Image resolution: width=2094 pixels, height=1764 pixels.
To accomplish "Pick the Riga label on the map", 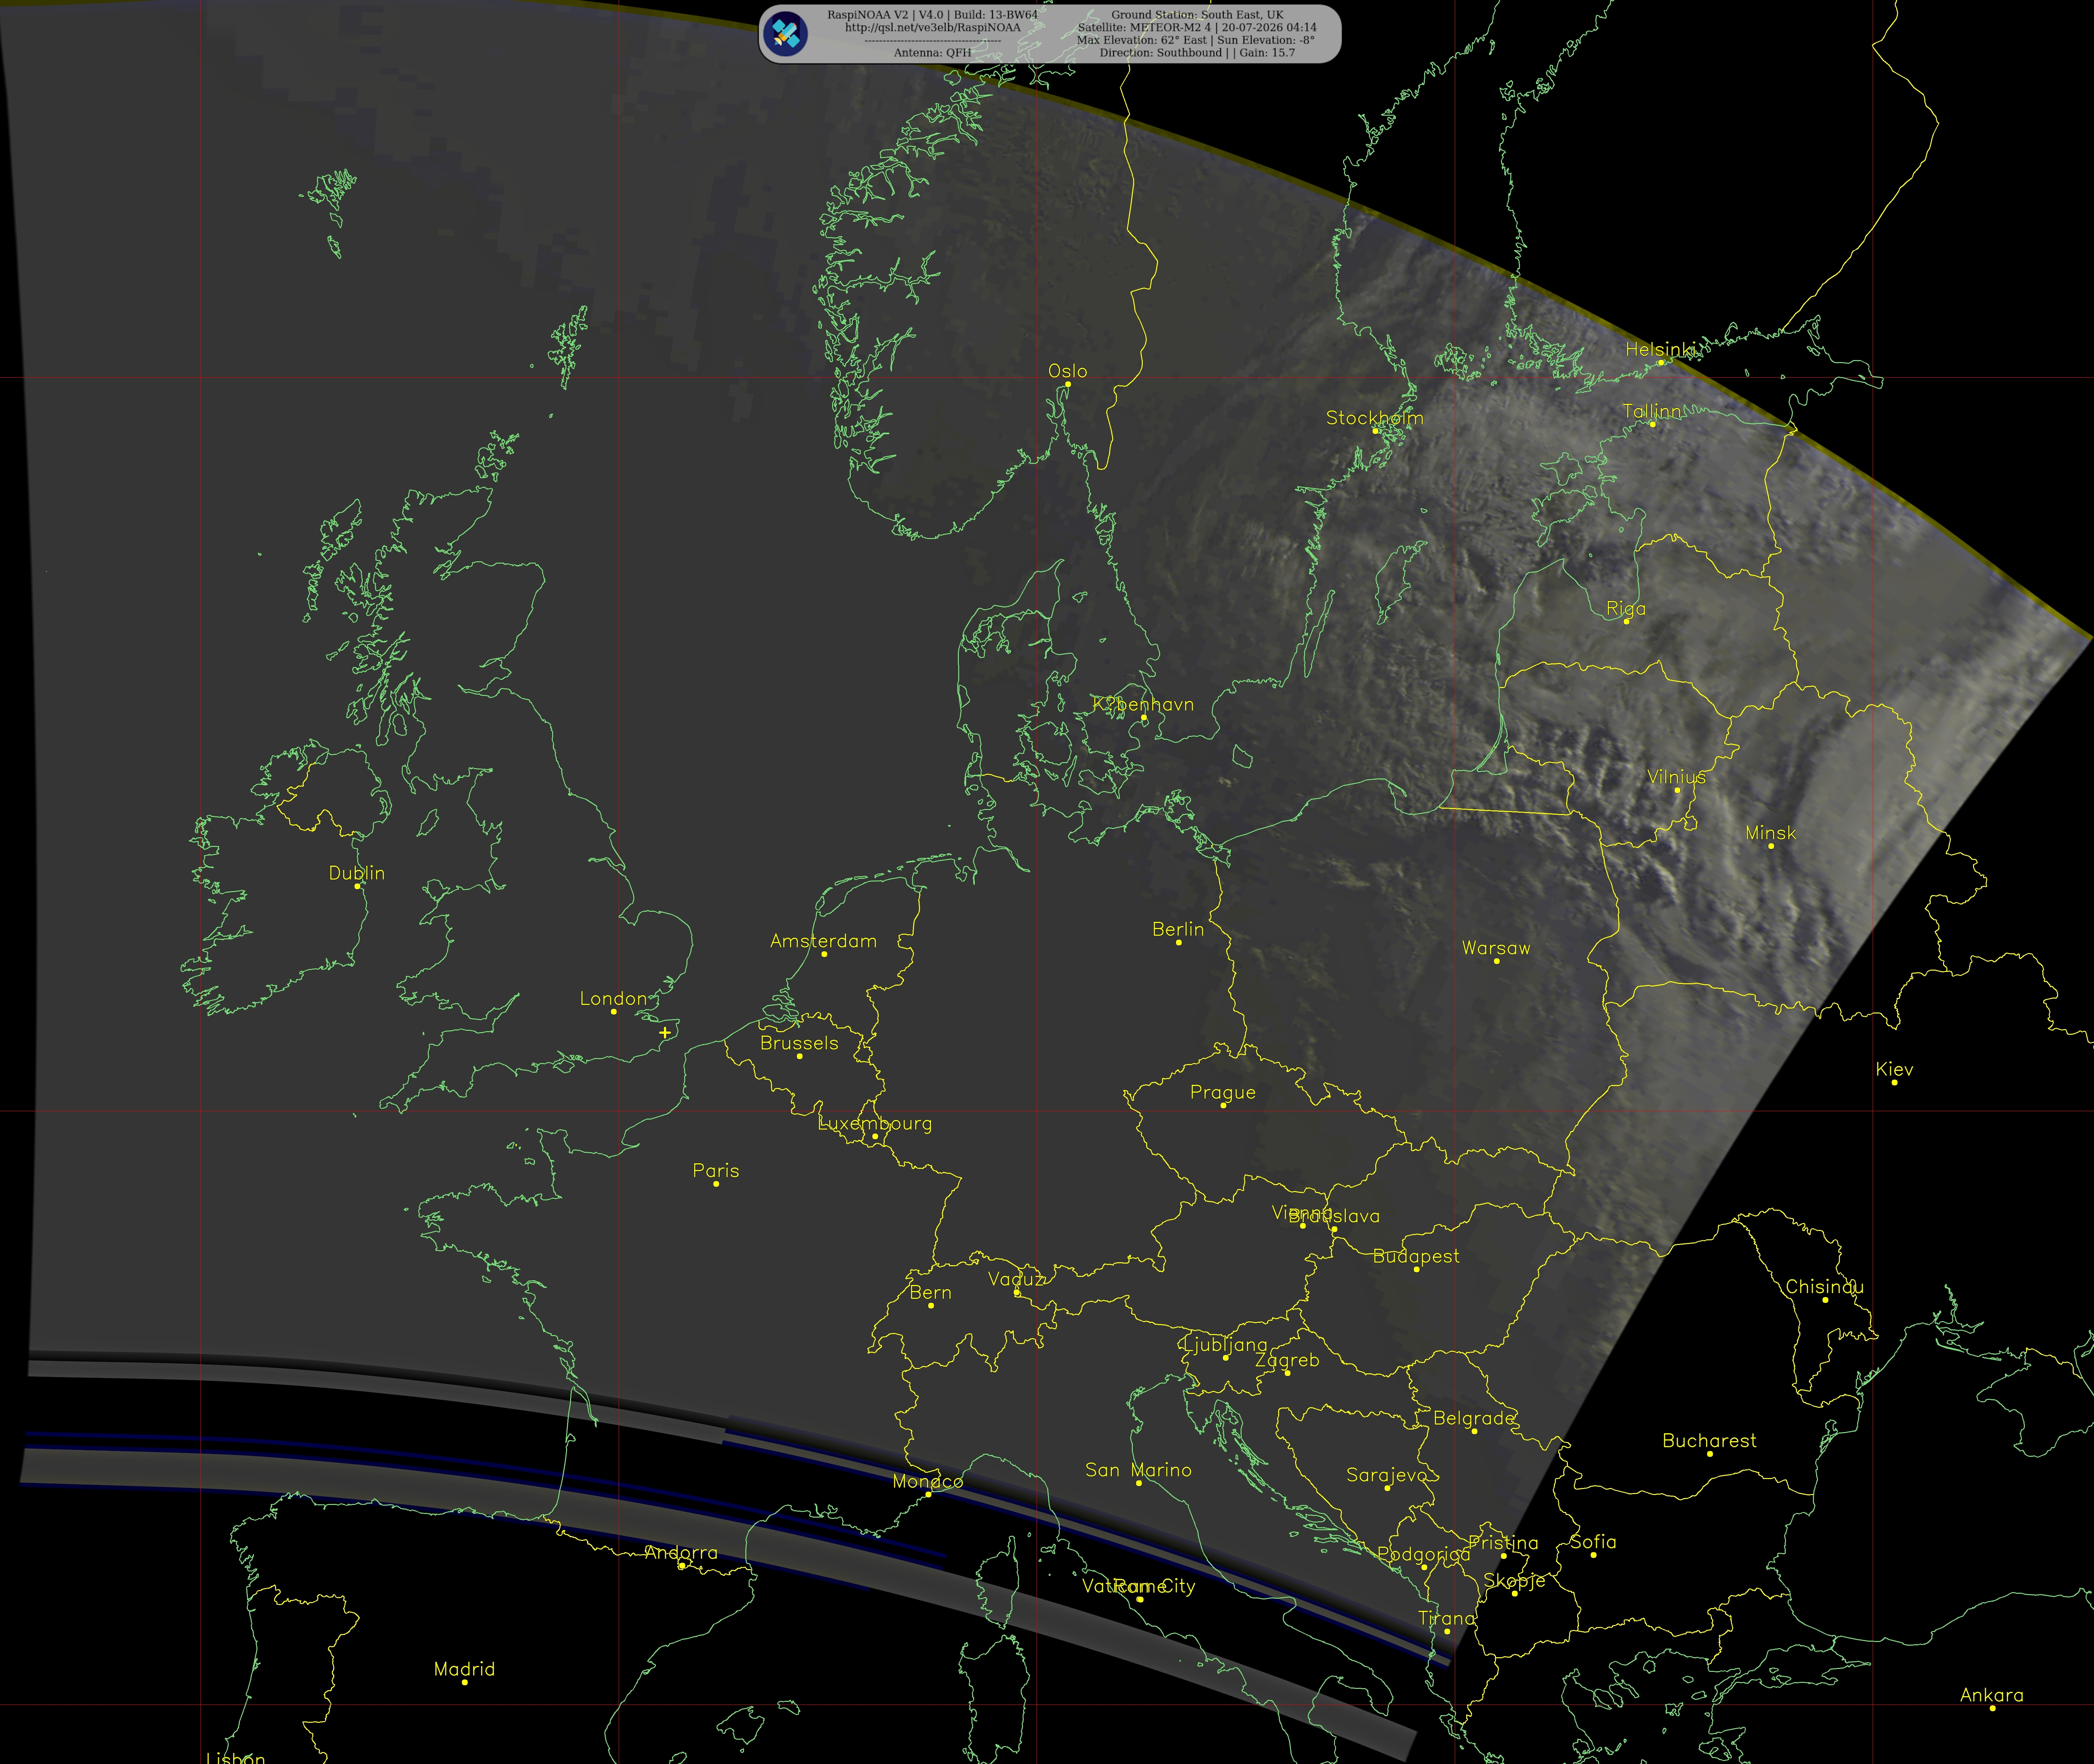I will tap(1626, 609).
